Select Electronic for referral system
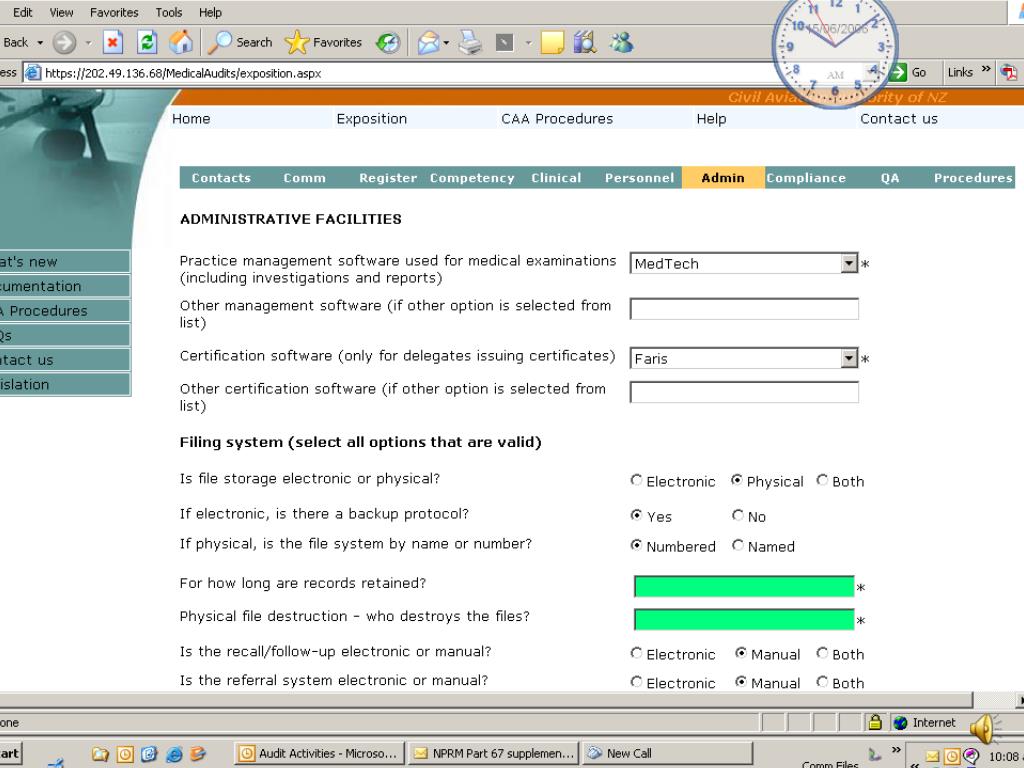Image resolution: width=1024 pixels, height=768 pixels. coord(636,682)
